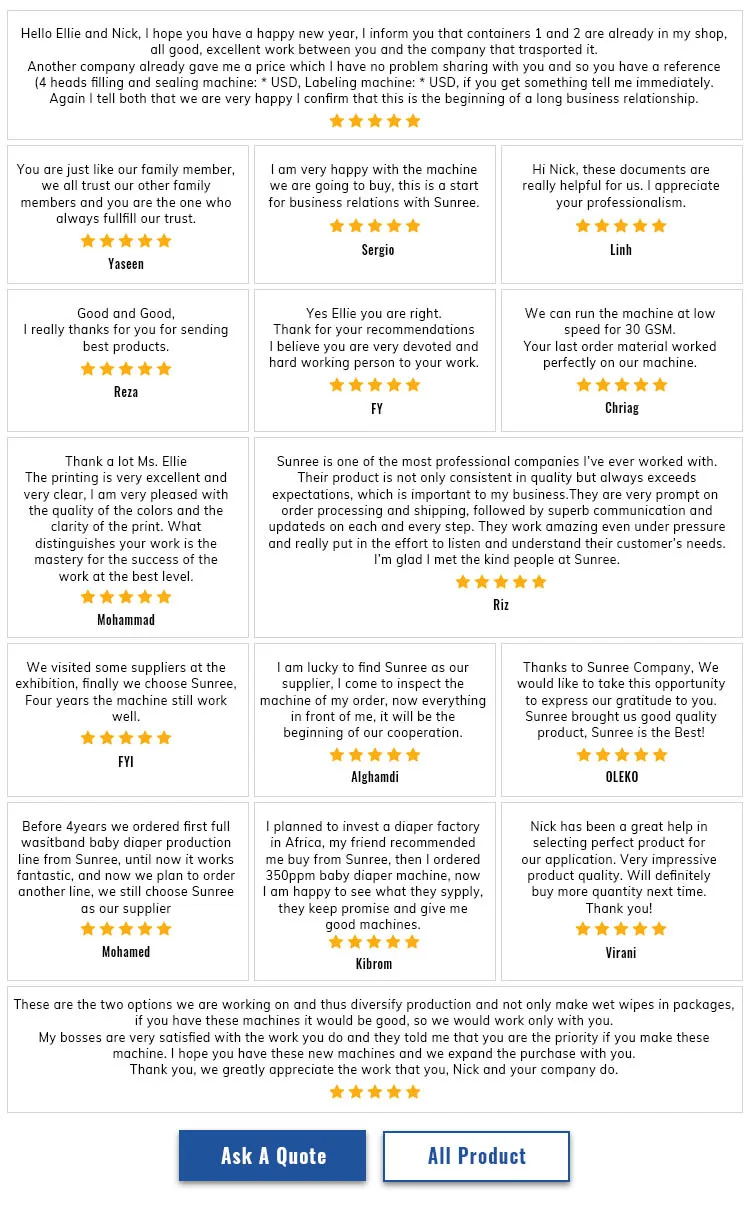The width and height of the screenshot is (750, 1212).
Task: Select FY's testimonial about Ellie
Action: (x=375, y=338)
